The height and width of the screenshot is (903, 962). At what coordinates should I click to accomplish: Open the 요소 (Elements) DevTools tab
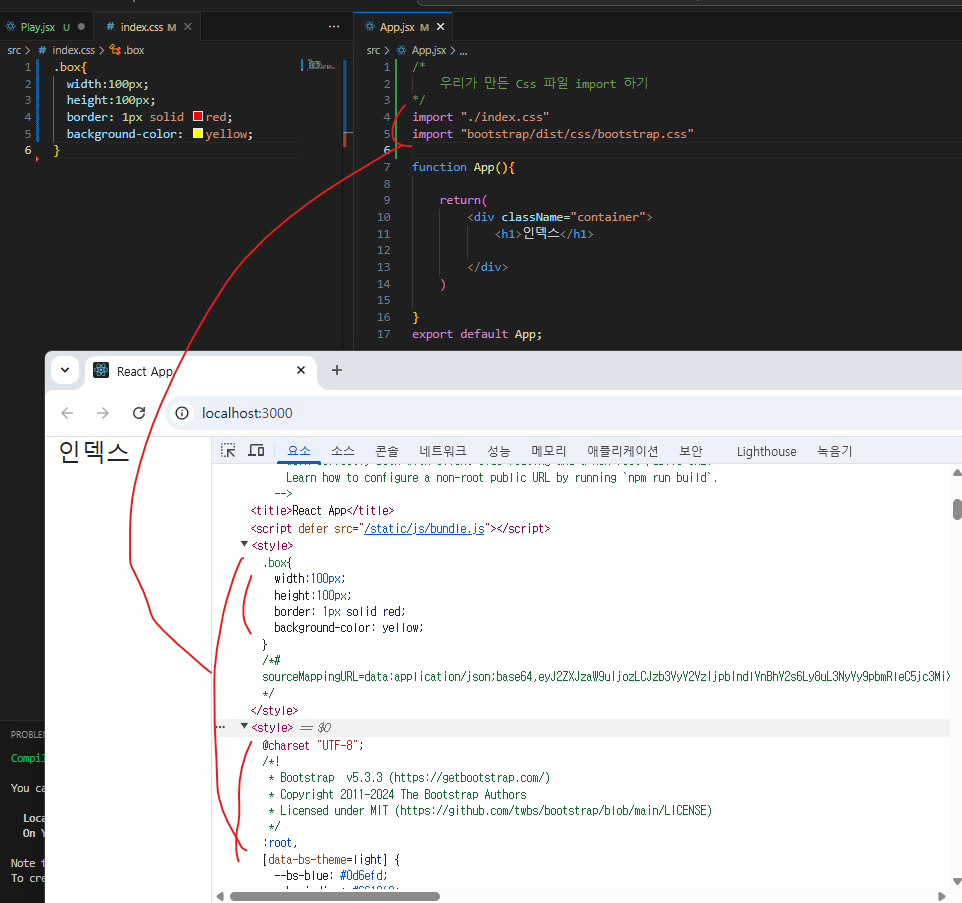[x=299, y=451]
